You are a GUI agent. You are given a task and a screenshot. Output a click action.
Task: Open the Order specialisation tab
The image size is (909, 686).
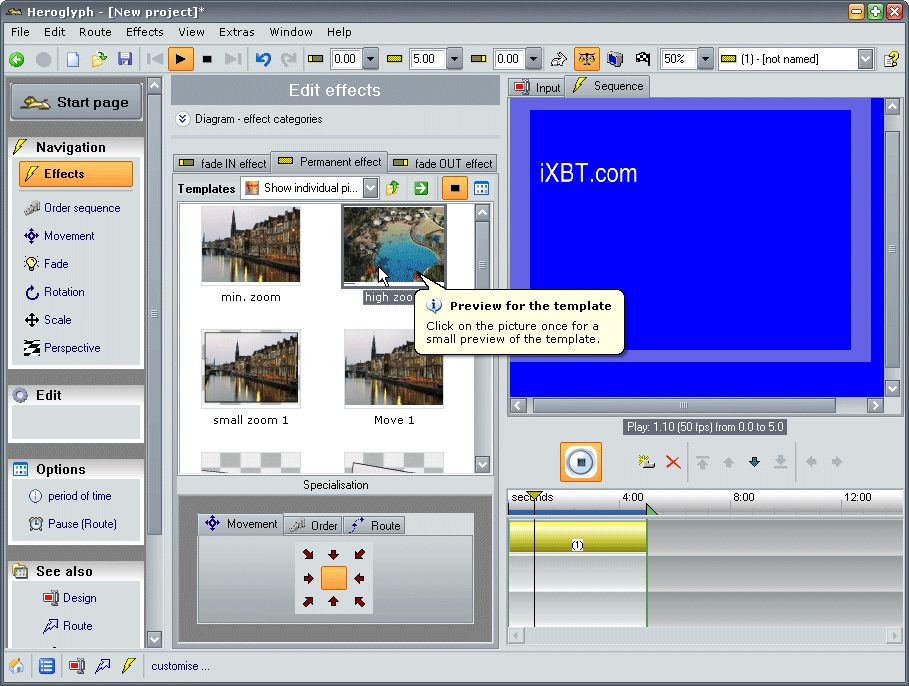click(x=313, y=525)
